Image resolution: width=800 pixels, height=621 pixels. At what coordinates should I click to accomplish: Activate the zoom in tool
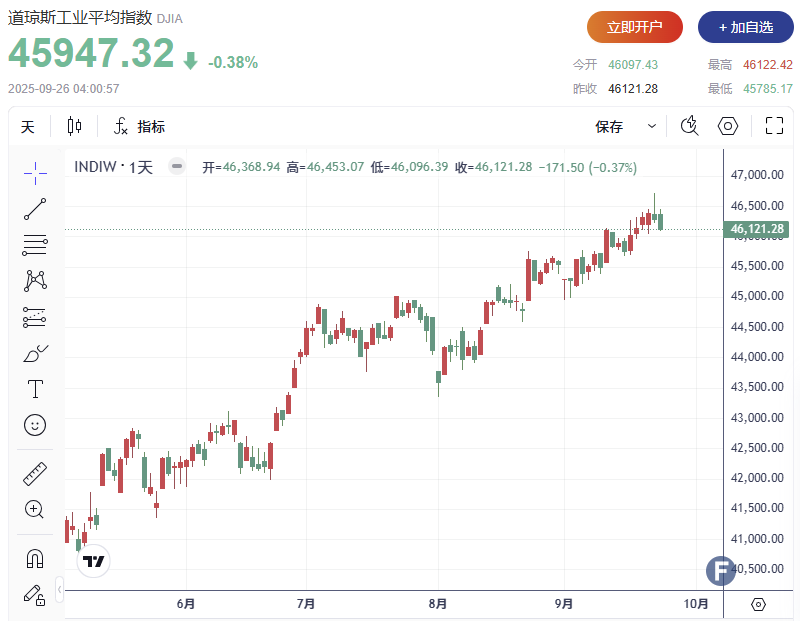coord(35,509)
